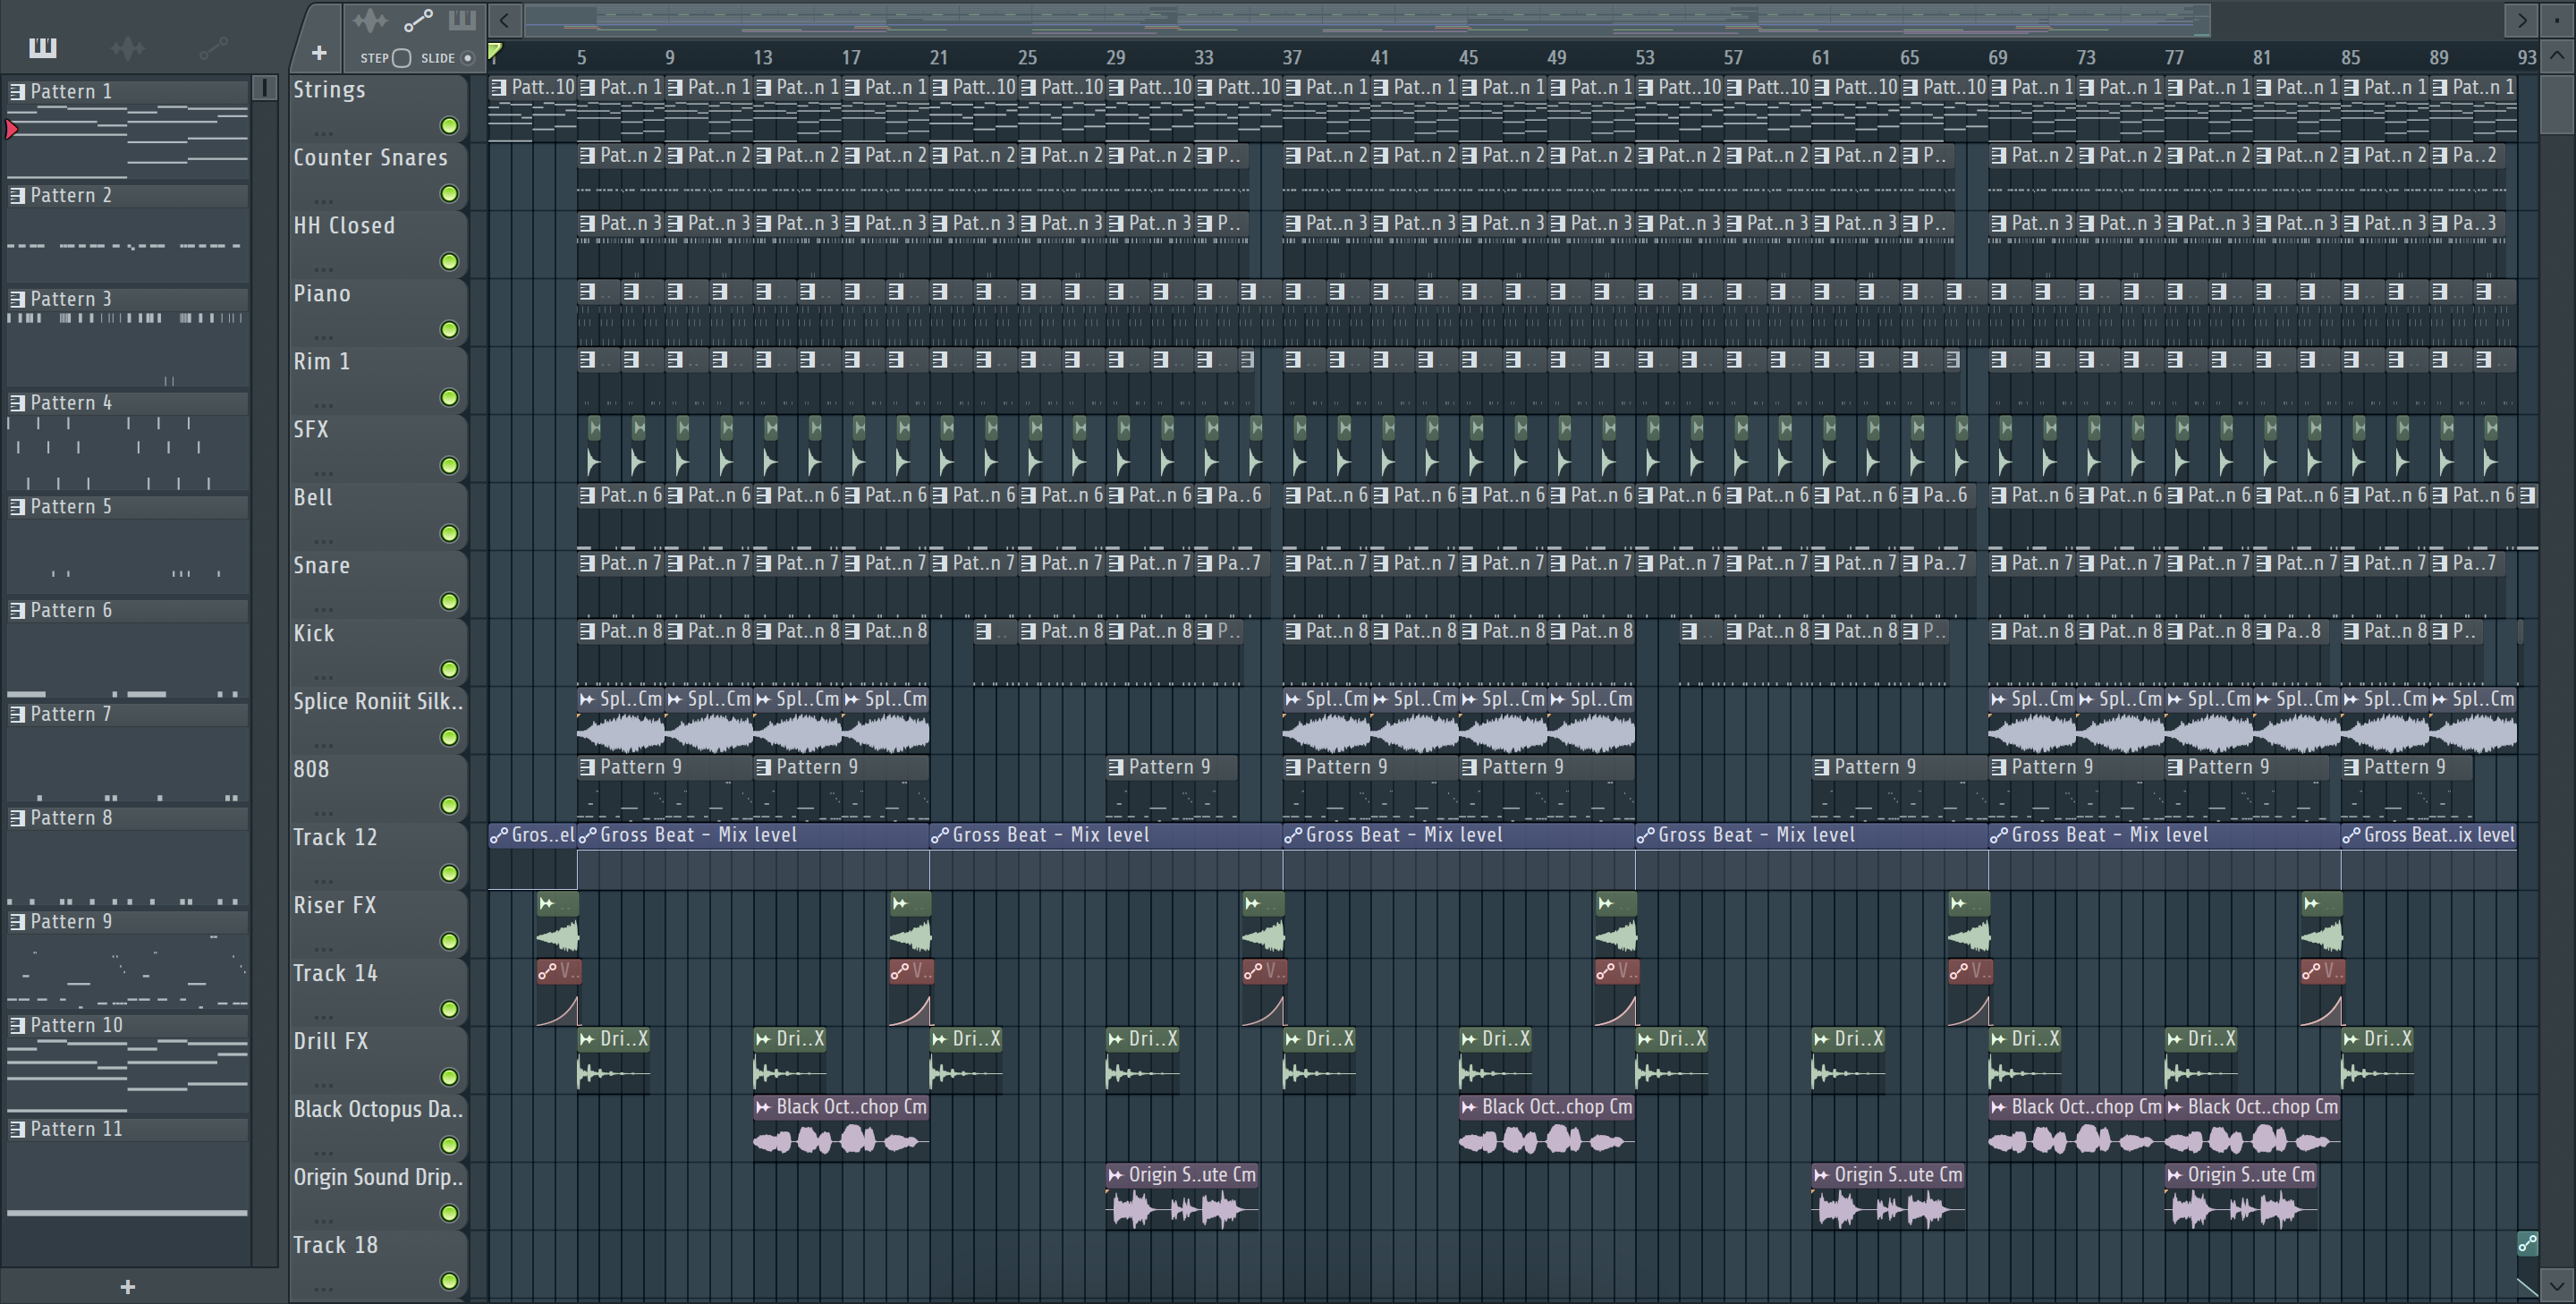
Task: Toggle the SLIDE radio option
Action: [x=467, y=58]
